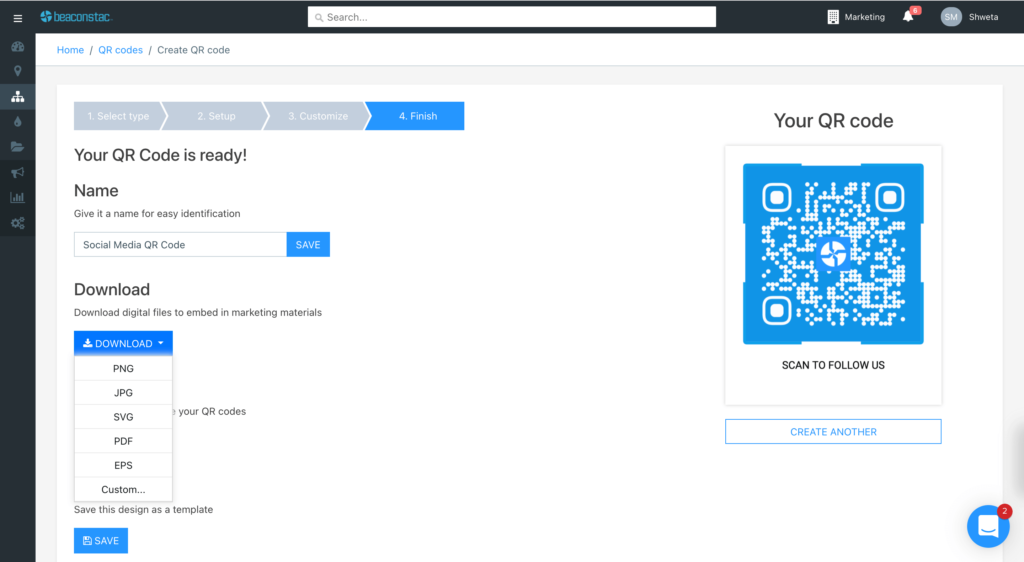The width and height of the screenshot is (1024, 562).
Task: Click the CREATE ANOTHER button
Action: click(833, 431)
